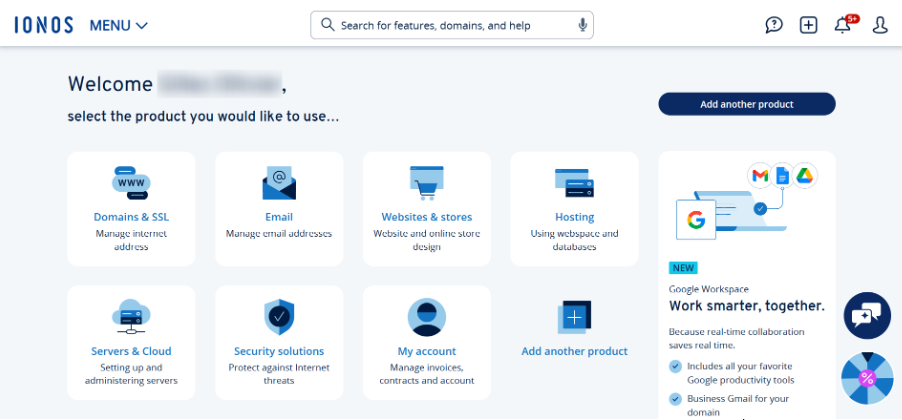Click the NEW badge on Google Workspace card
902x420 pixels.
pos(683,268)
